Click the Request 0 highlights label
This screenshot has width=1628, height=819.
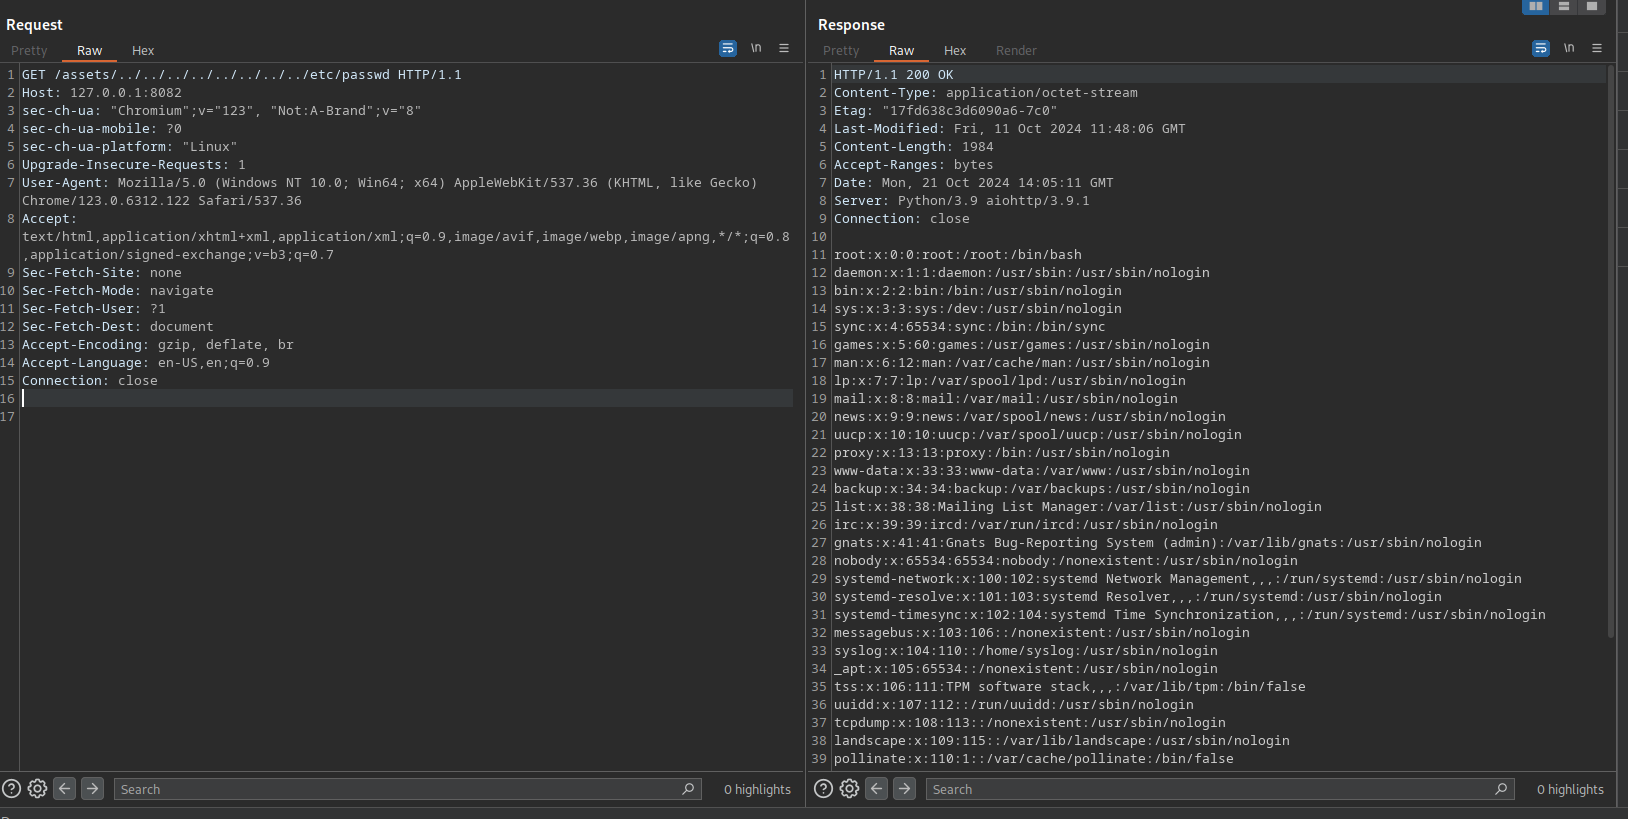(757, 789)
